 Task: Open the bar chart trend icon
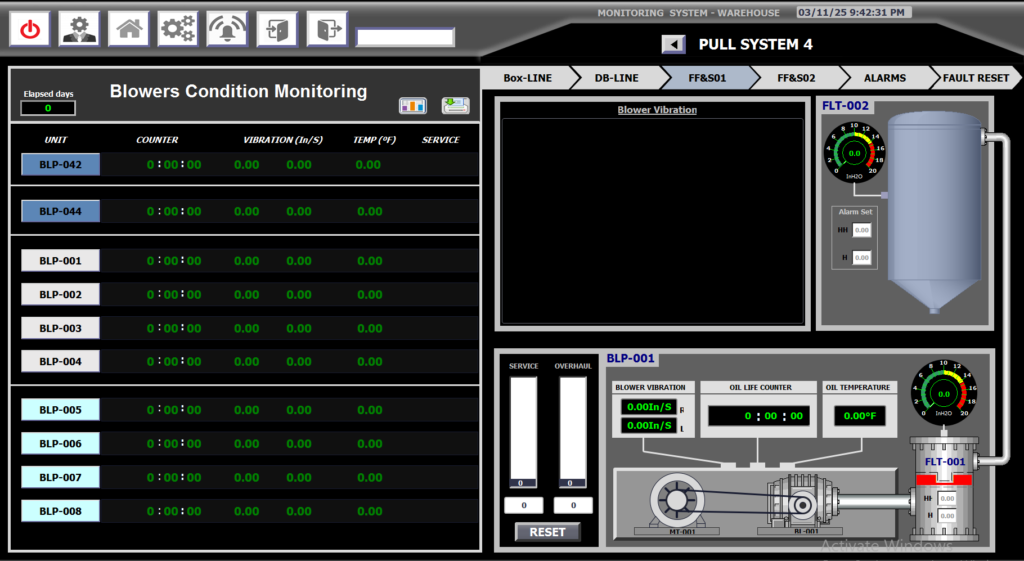(x=413, y=106)
